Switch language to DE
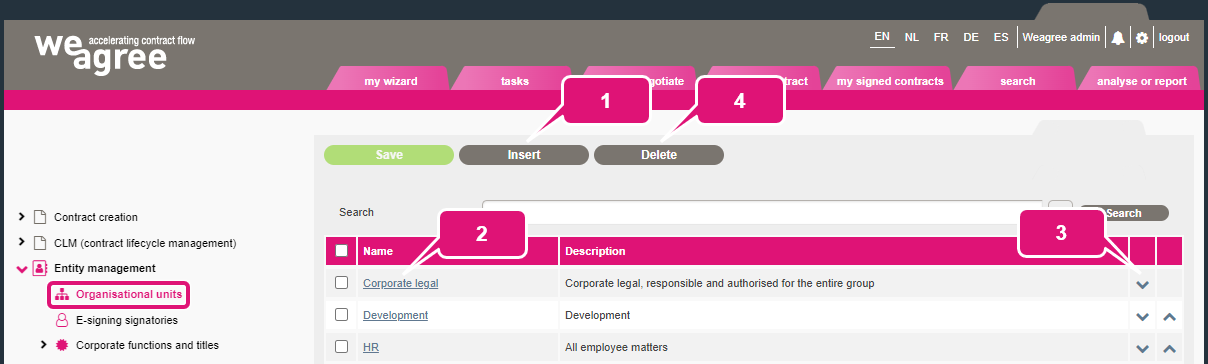This screenshot has height=364, width=1208. coord(971,37)
